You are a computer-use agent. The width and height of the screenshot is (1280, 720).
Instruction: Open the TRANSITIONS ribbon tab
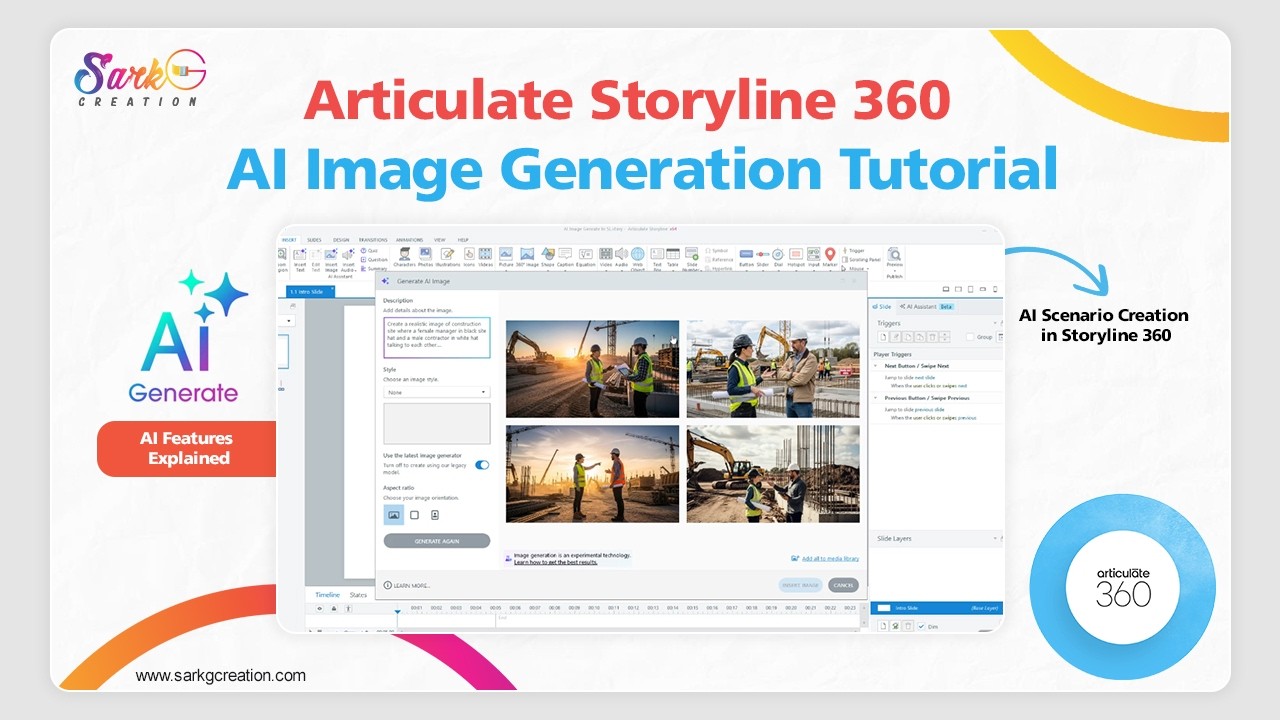(x=373, y=240)
